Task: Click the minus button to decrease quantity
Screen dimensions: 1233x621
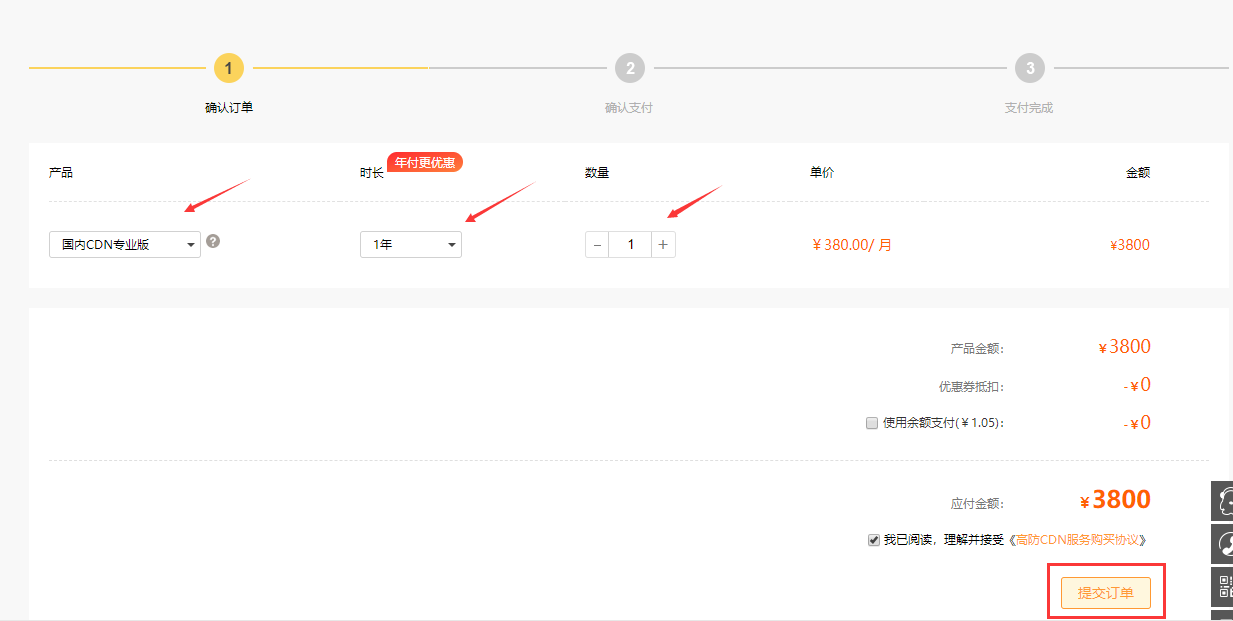Action: tap(597, 245)
